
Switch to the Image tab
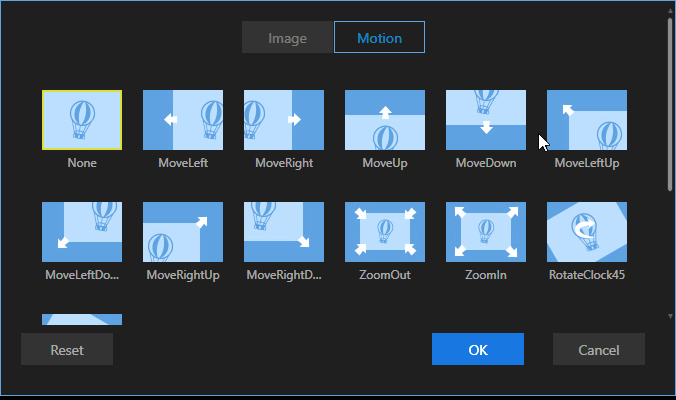click(x=287, y=37)
